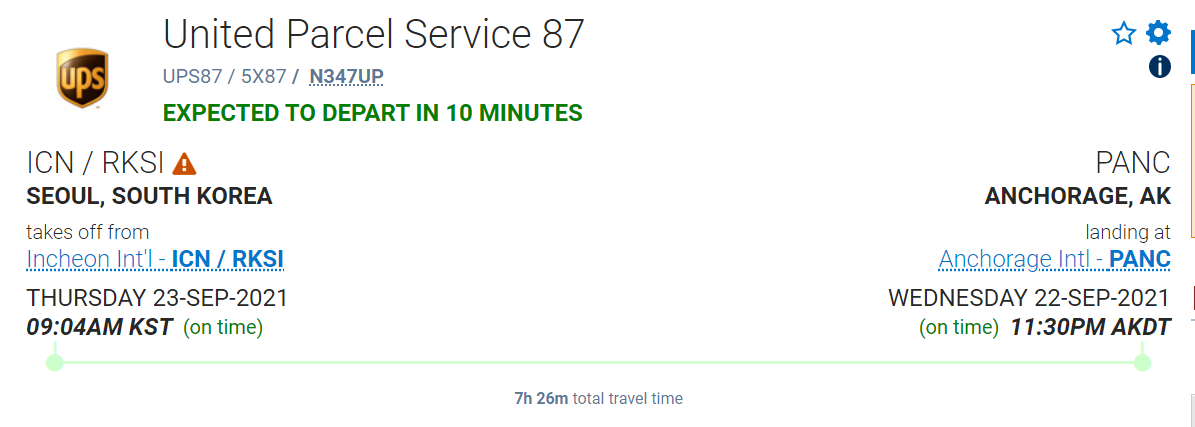Select the 11:30PM AKDT arrival time
The image size is (1195, 427).
[x=1089, y=326]
